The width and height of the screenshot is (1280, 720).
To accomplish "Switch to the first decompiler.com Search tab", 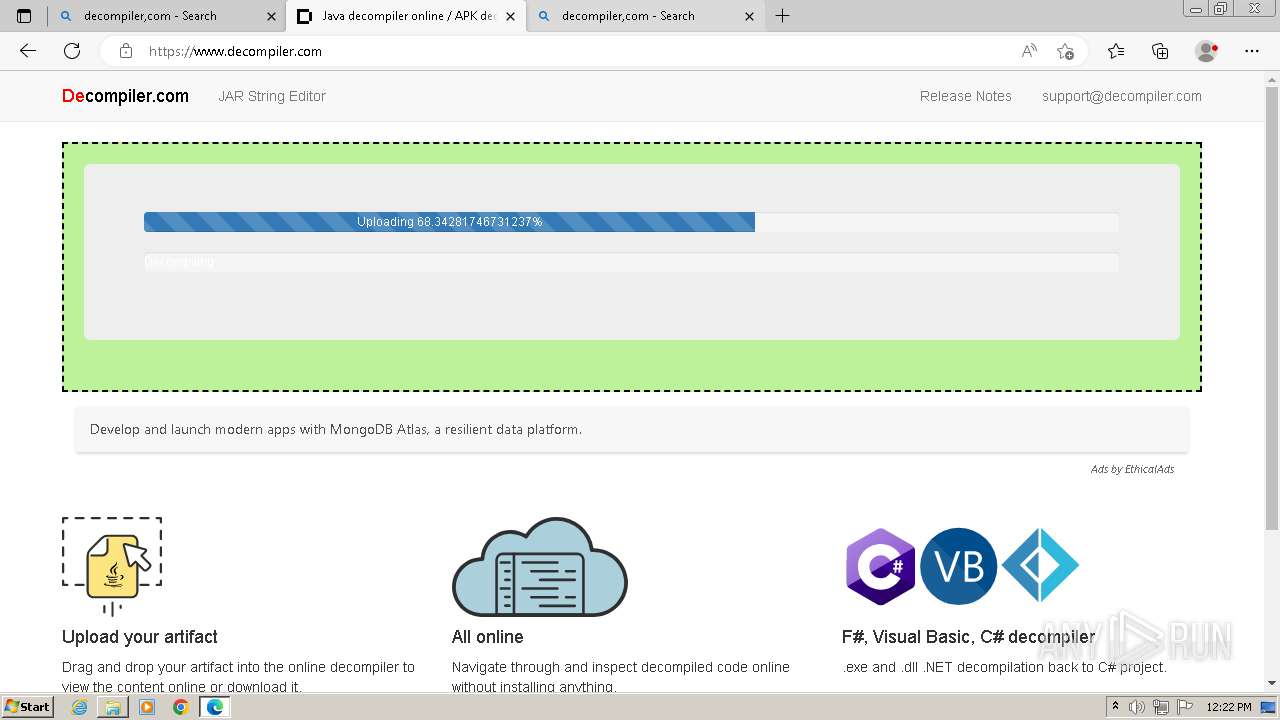I will (x=167, y=16).
